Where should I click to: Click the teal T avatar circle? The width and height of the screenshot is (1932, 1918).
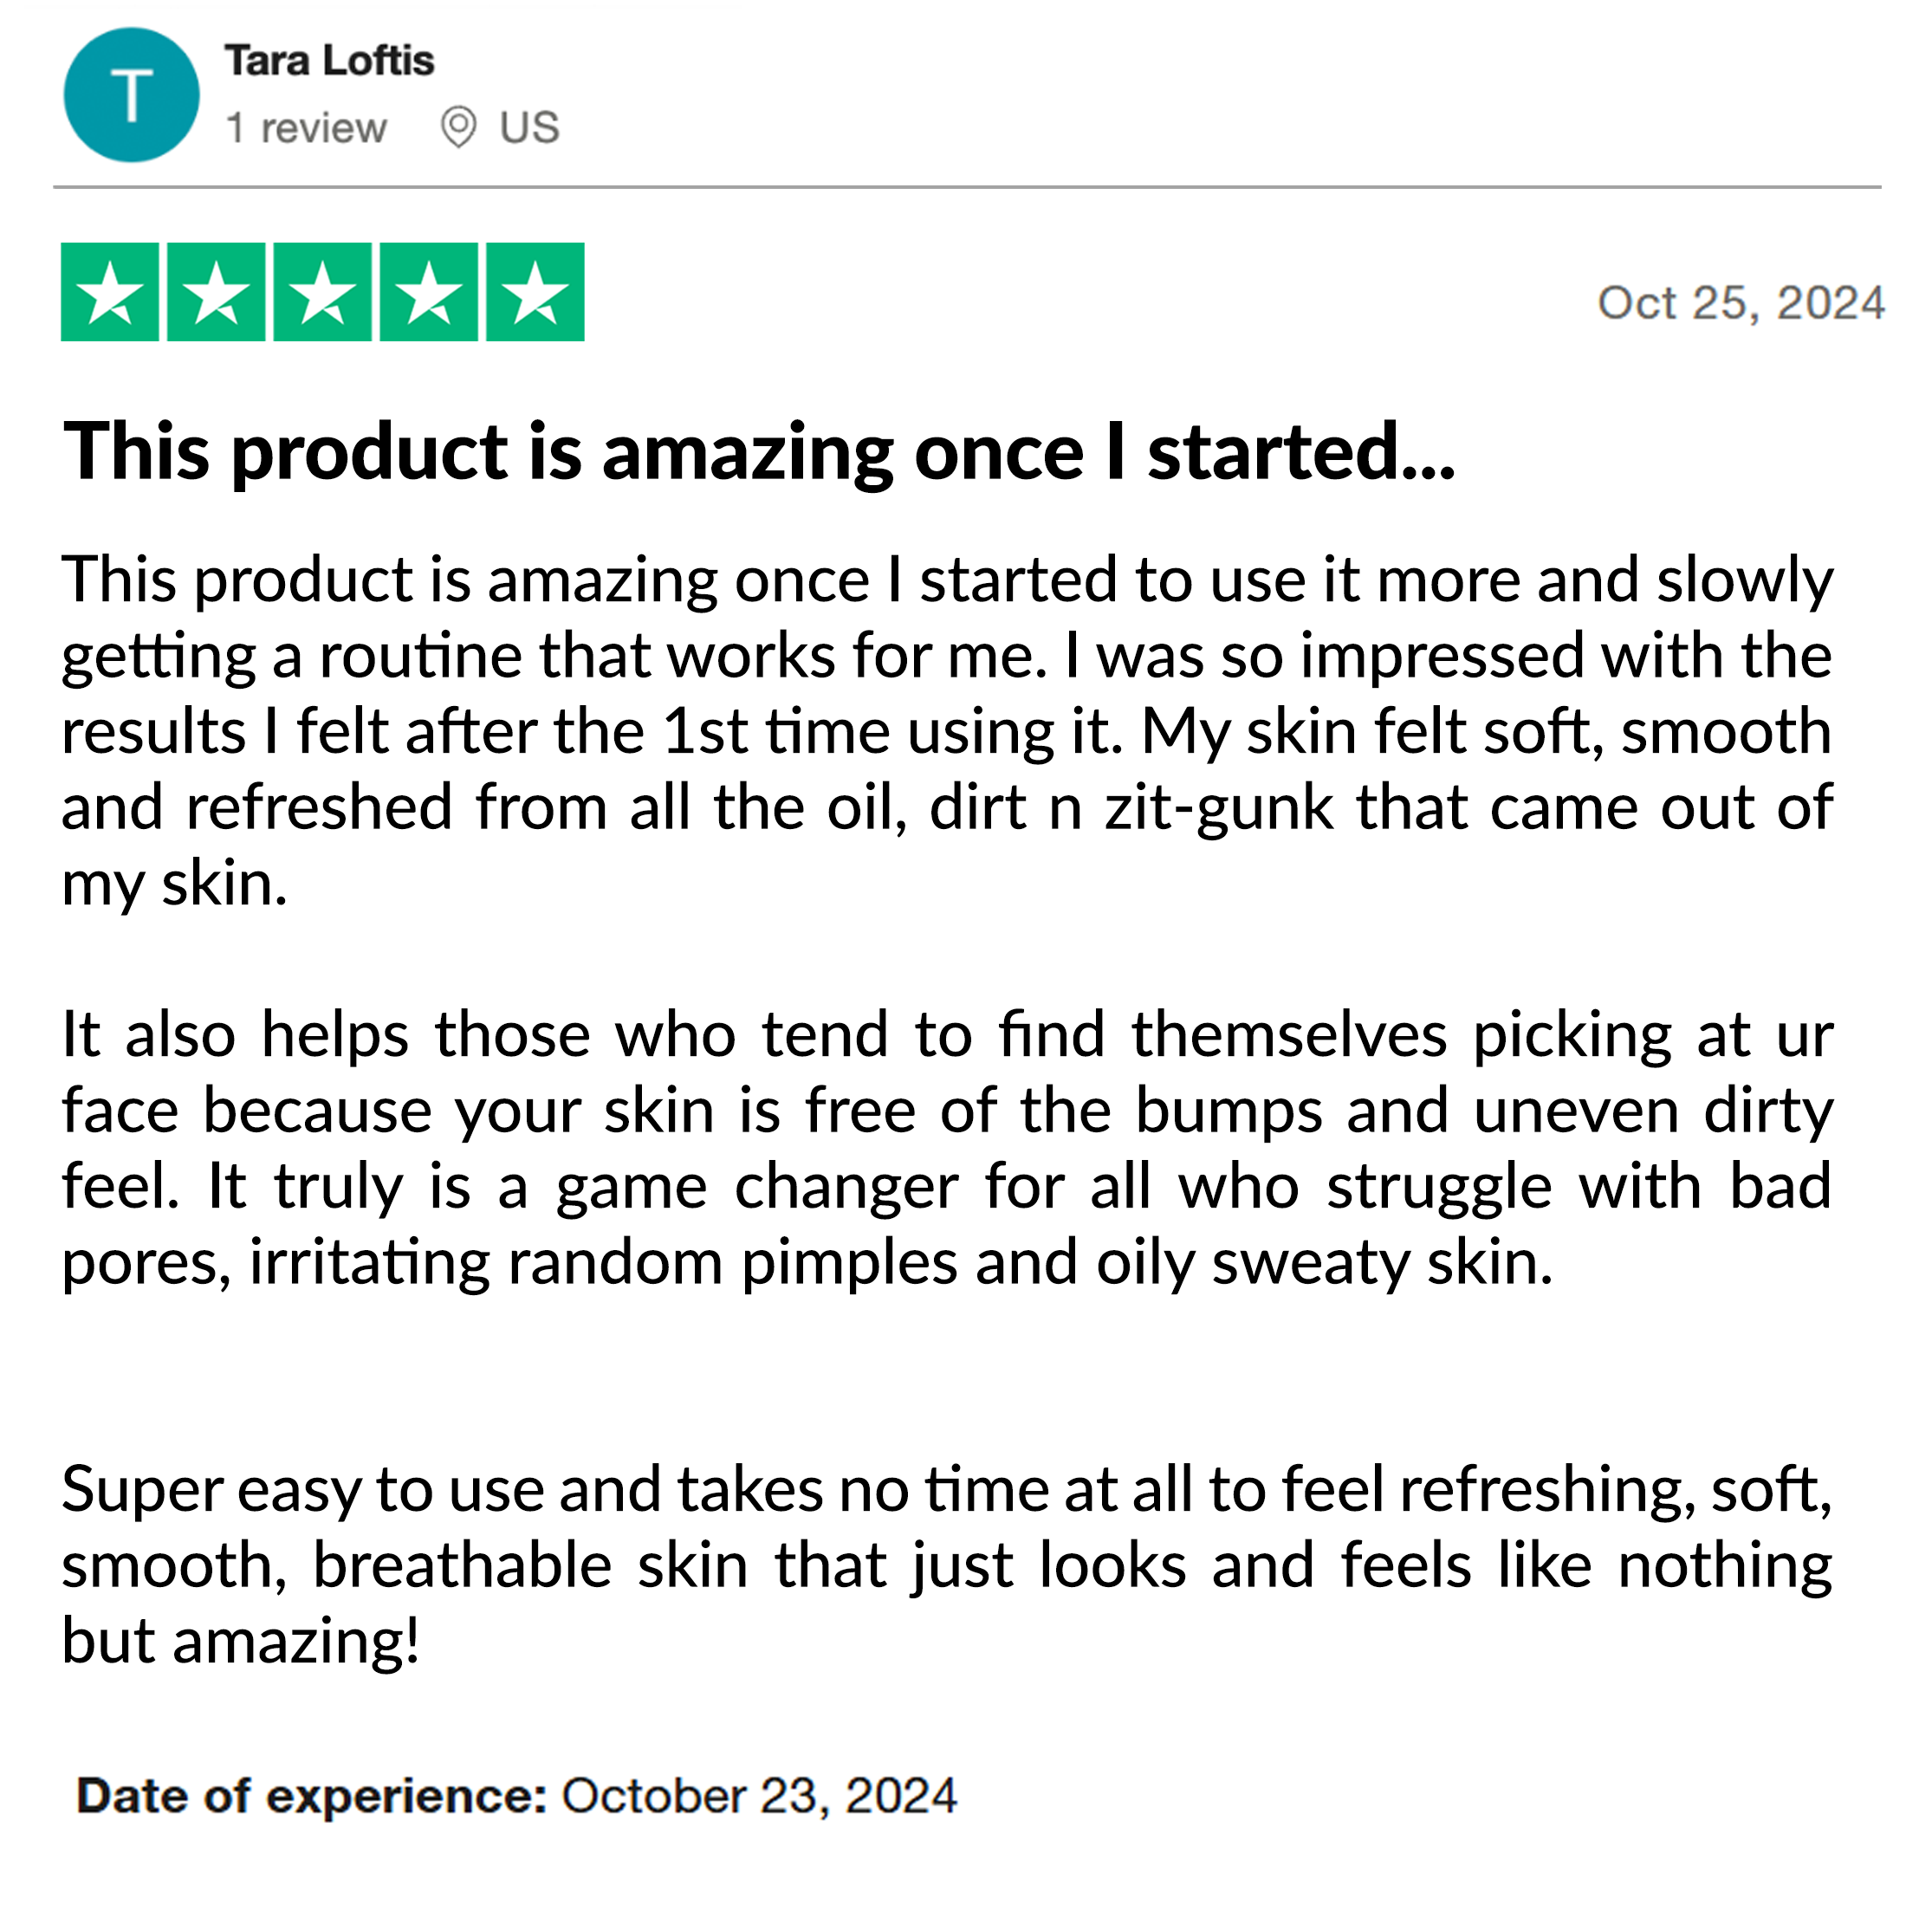tap(131, 95)
